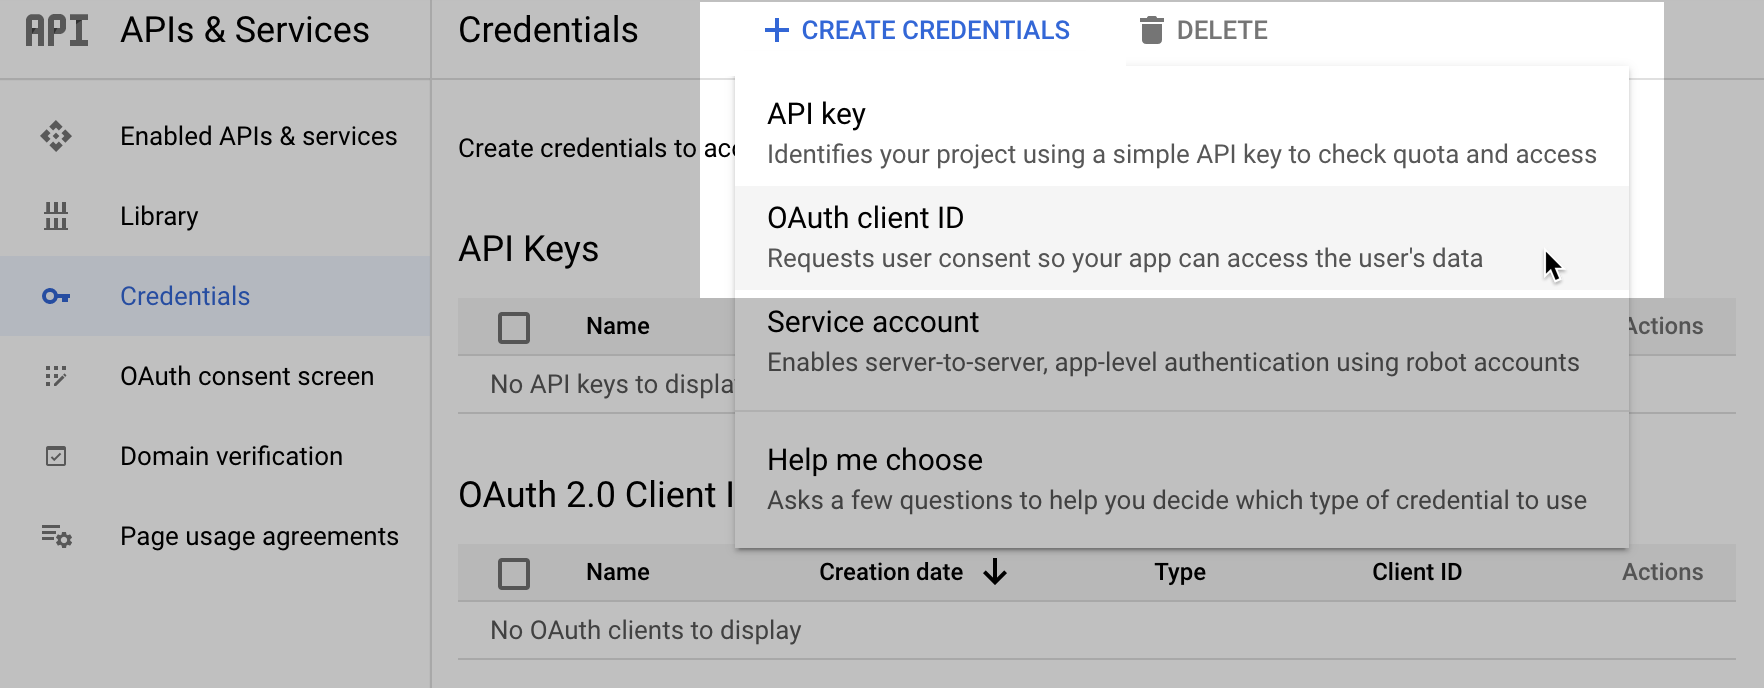Open Page usage agreements

(x=259, y=536)
